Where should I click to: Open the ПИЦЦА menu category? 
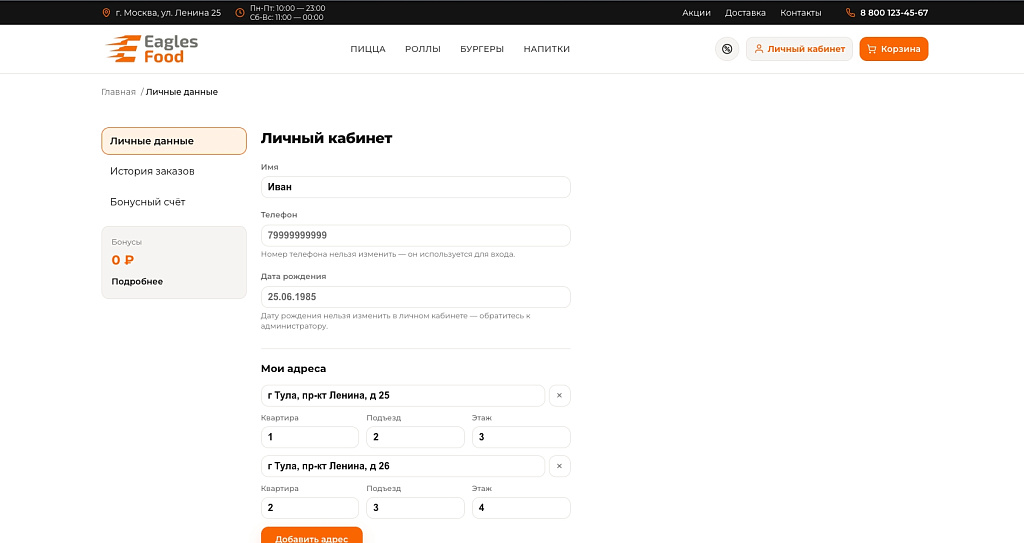pos(368,49)
